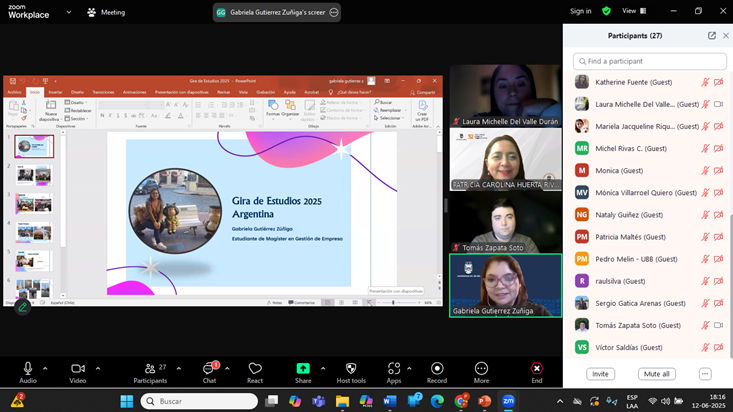Toggle Pedro Melin - UBB microphone icon
This screenshot has height=412, width=733.
[x=705, y=259]
